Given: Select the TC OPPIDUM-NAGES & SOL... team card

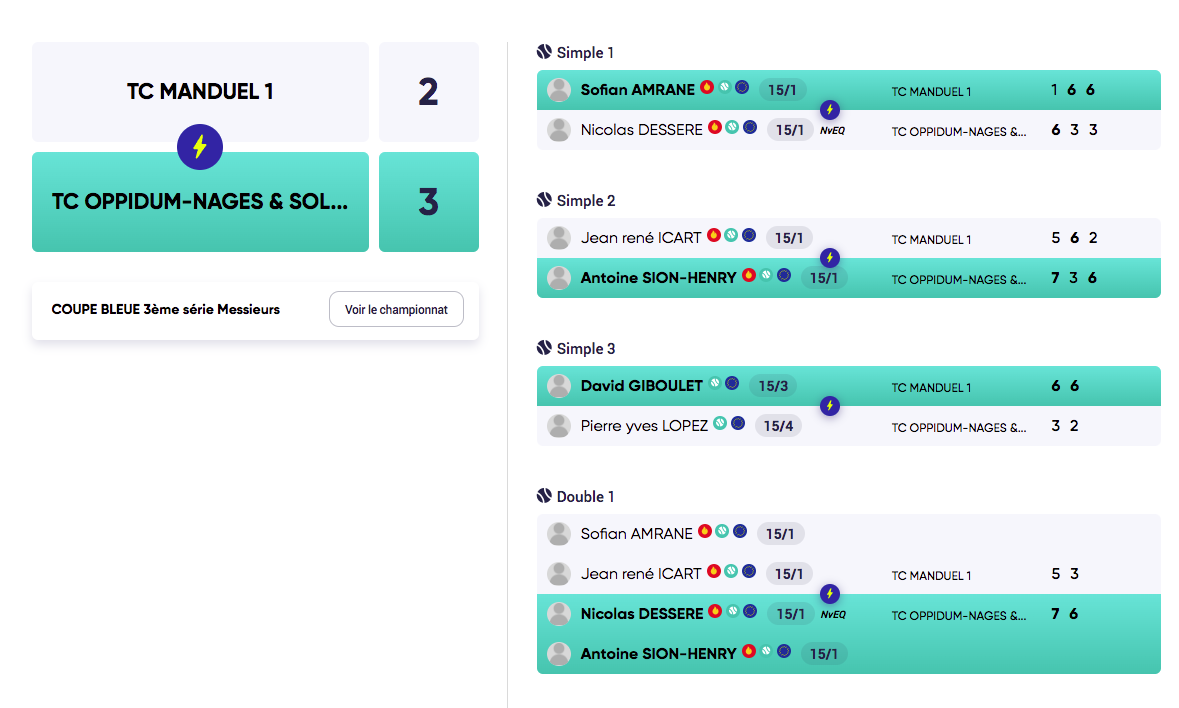Looking at the screenshot, I should coord(200,201).
